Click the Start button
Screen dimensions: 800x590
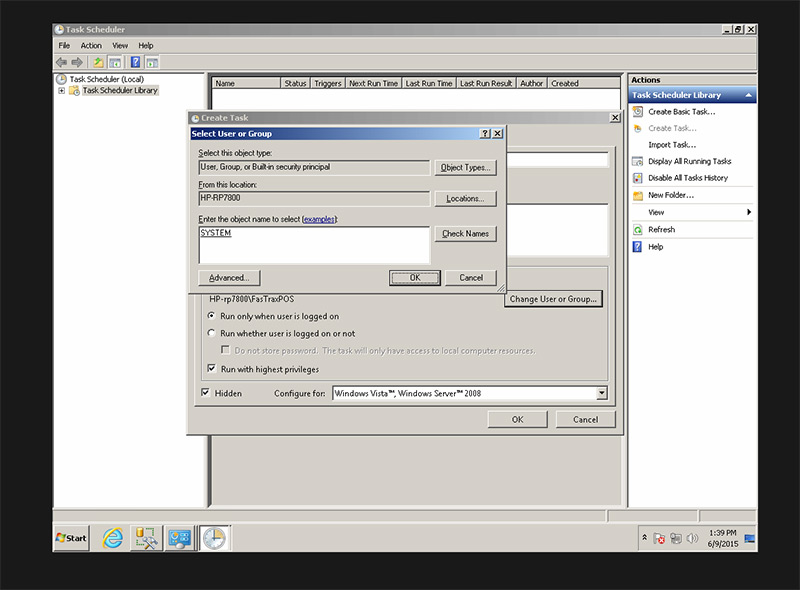[x=71, y=538]
